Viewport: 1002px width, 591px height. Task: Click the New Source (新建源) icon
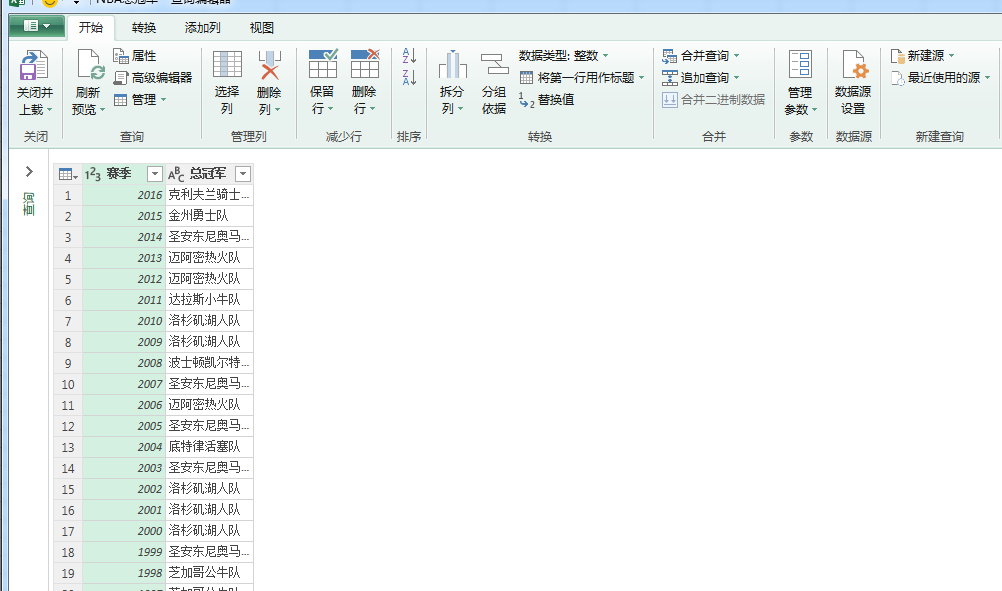pos(897,56)
